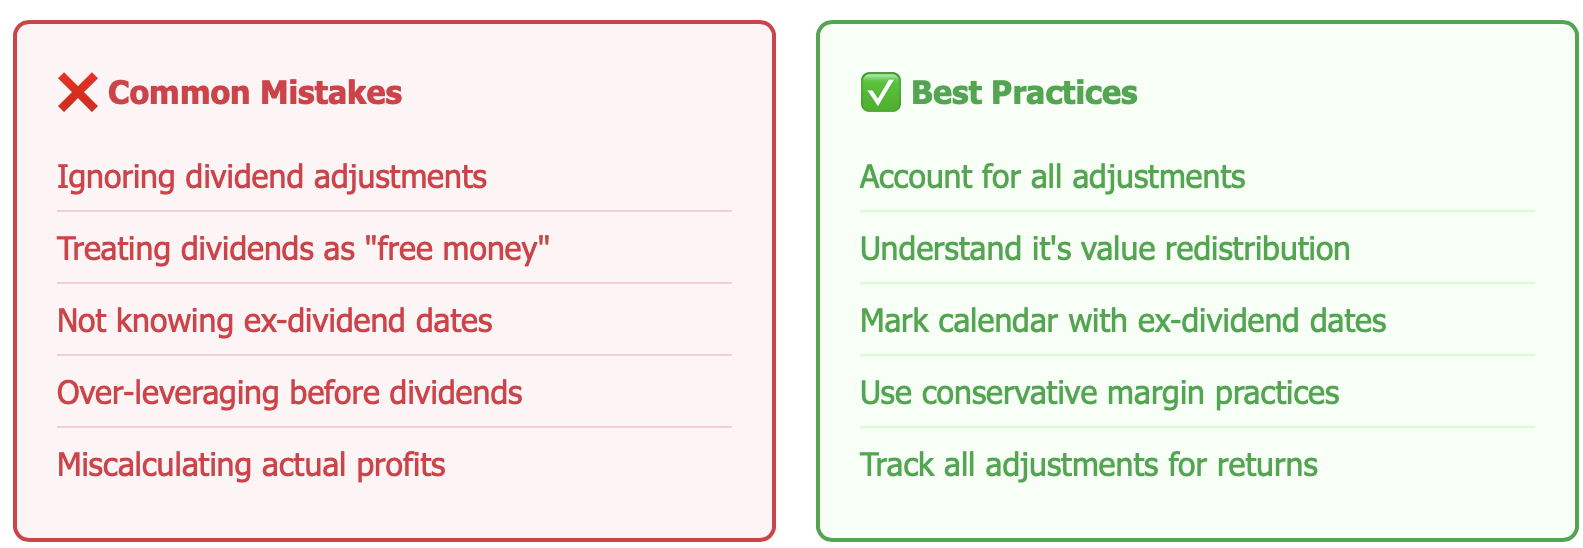The width and height of the screenshot is (1583, 548).
Task: Select 'Not knowing ex-dividend dates' entry
Action: coord(274,321)
